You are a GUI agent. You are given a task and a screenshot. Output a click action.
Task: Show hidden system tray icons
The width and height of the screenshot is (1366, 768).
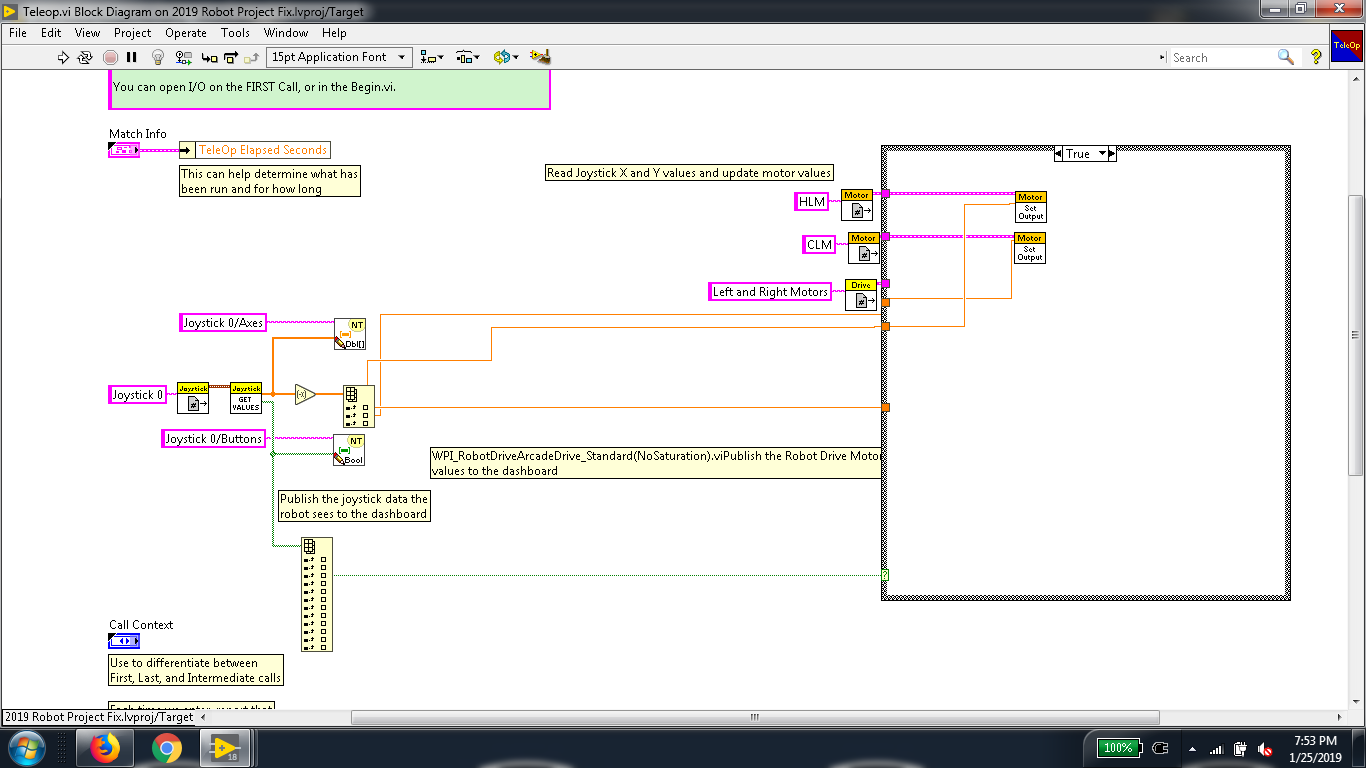tap(1192, 749)
